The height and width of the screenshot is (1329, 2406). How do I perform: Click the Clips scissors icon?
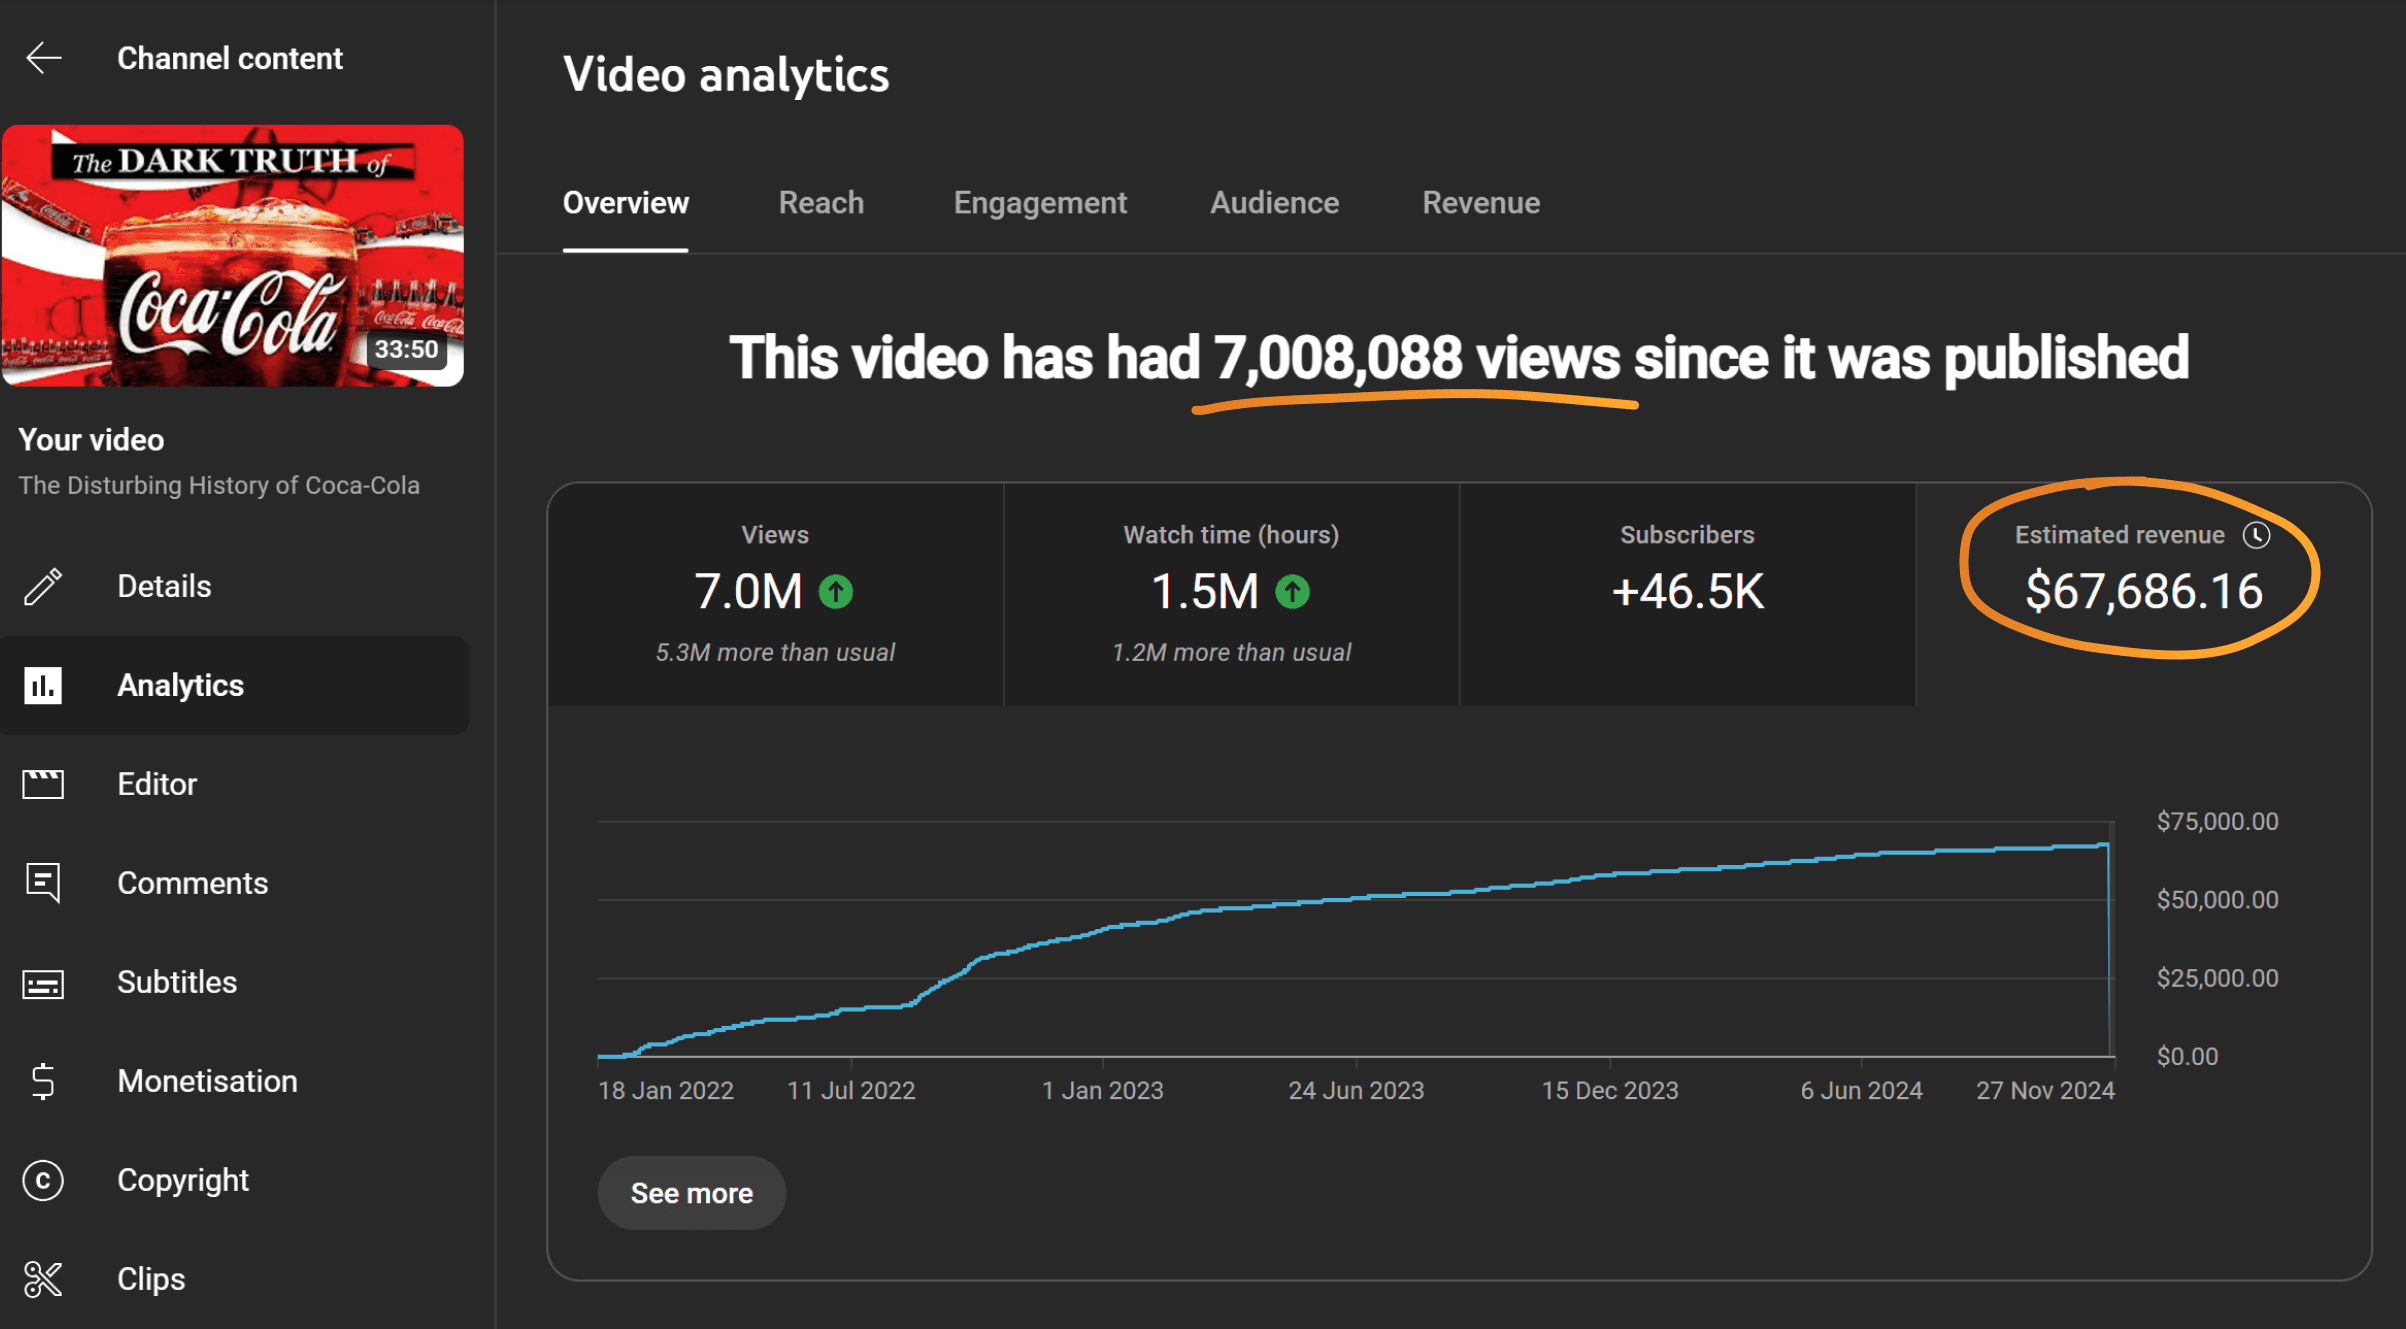tap(43, 1279)
